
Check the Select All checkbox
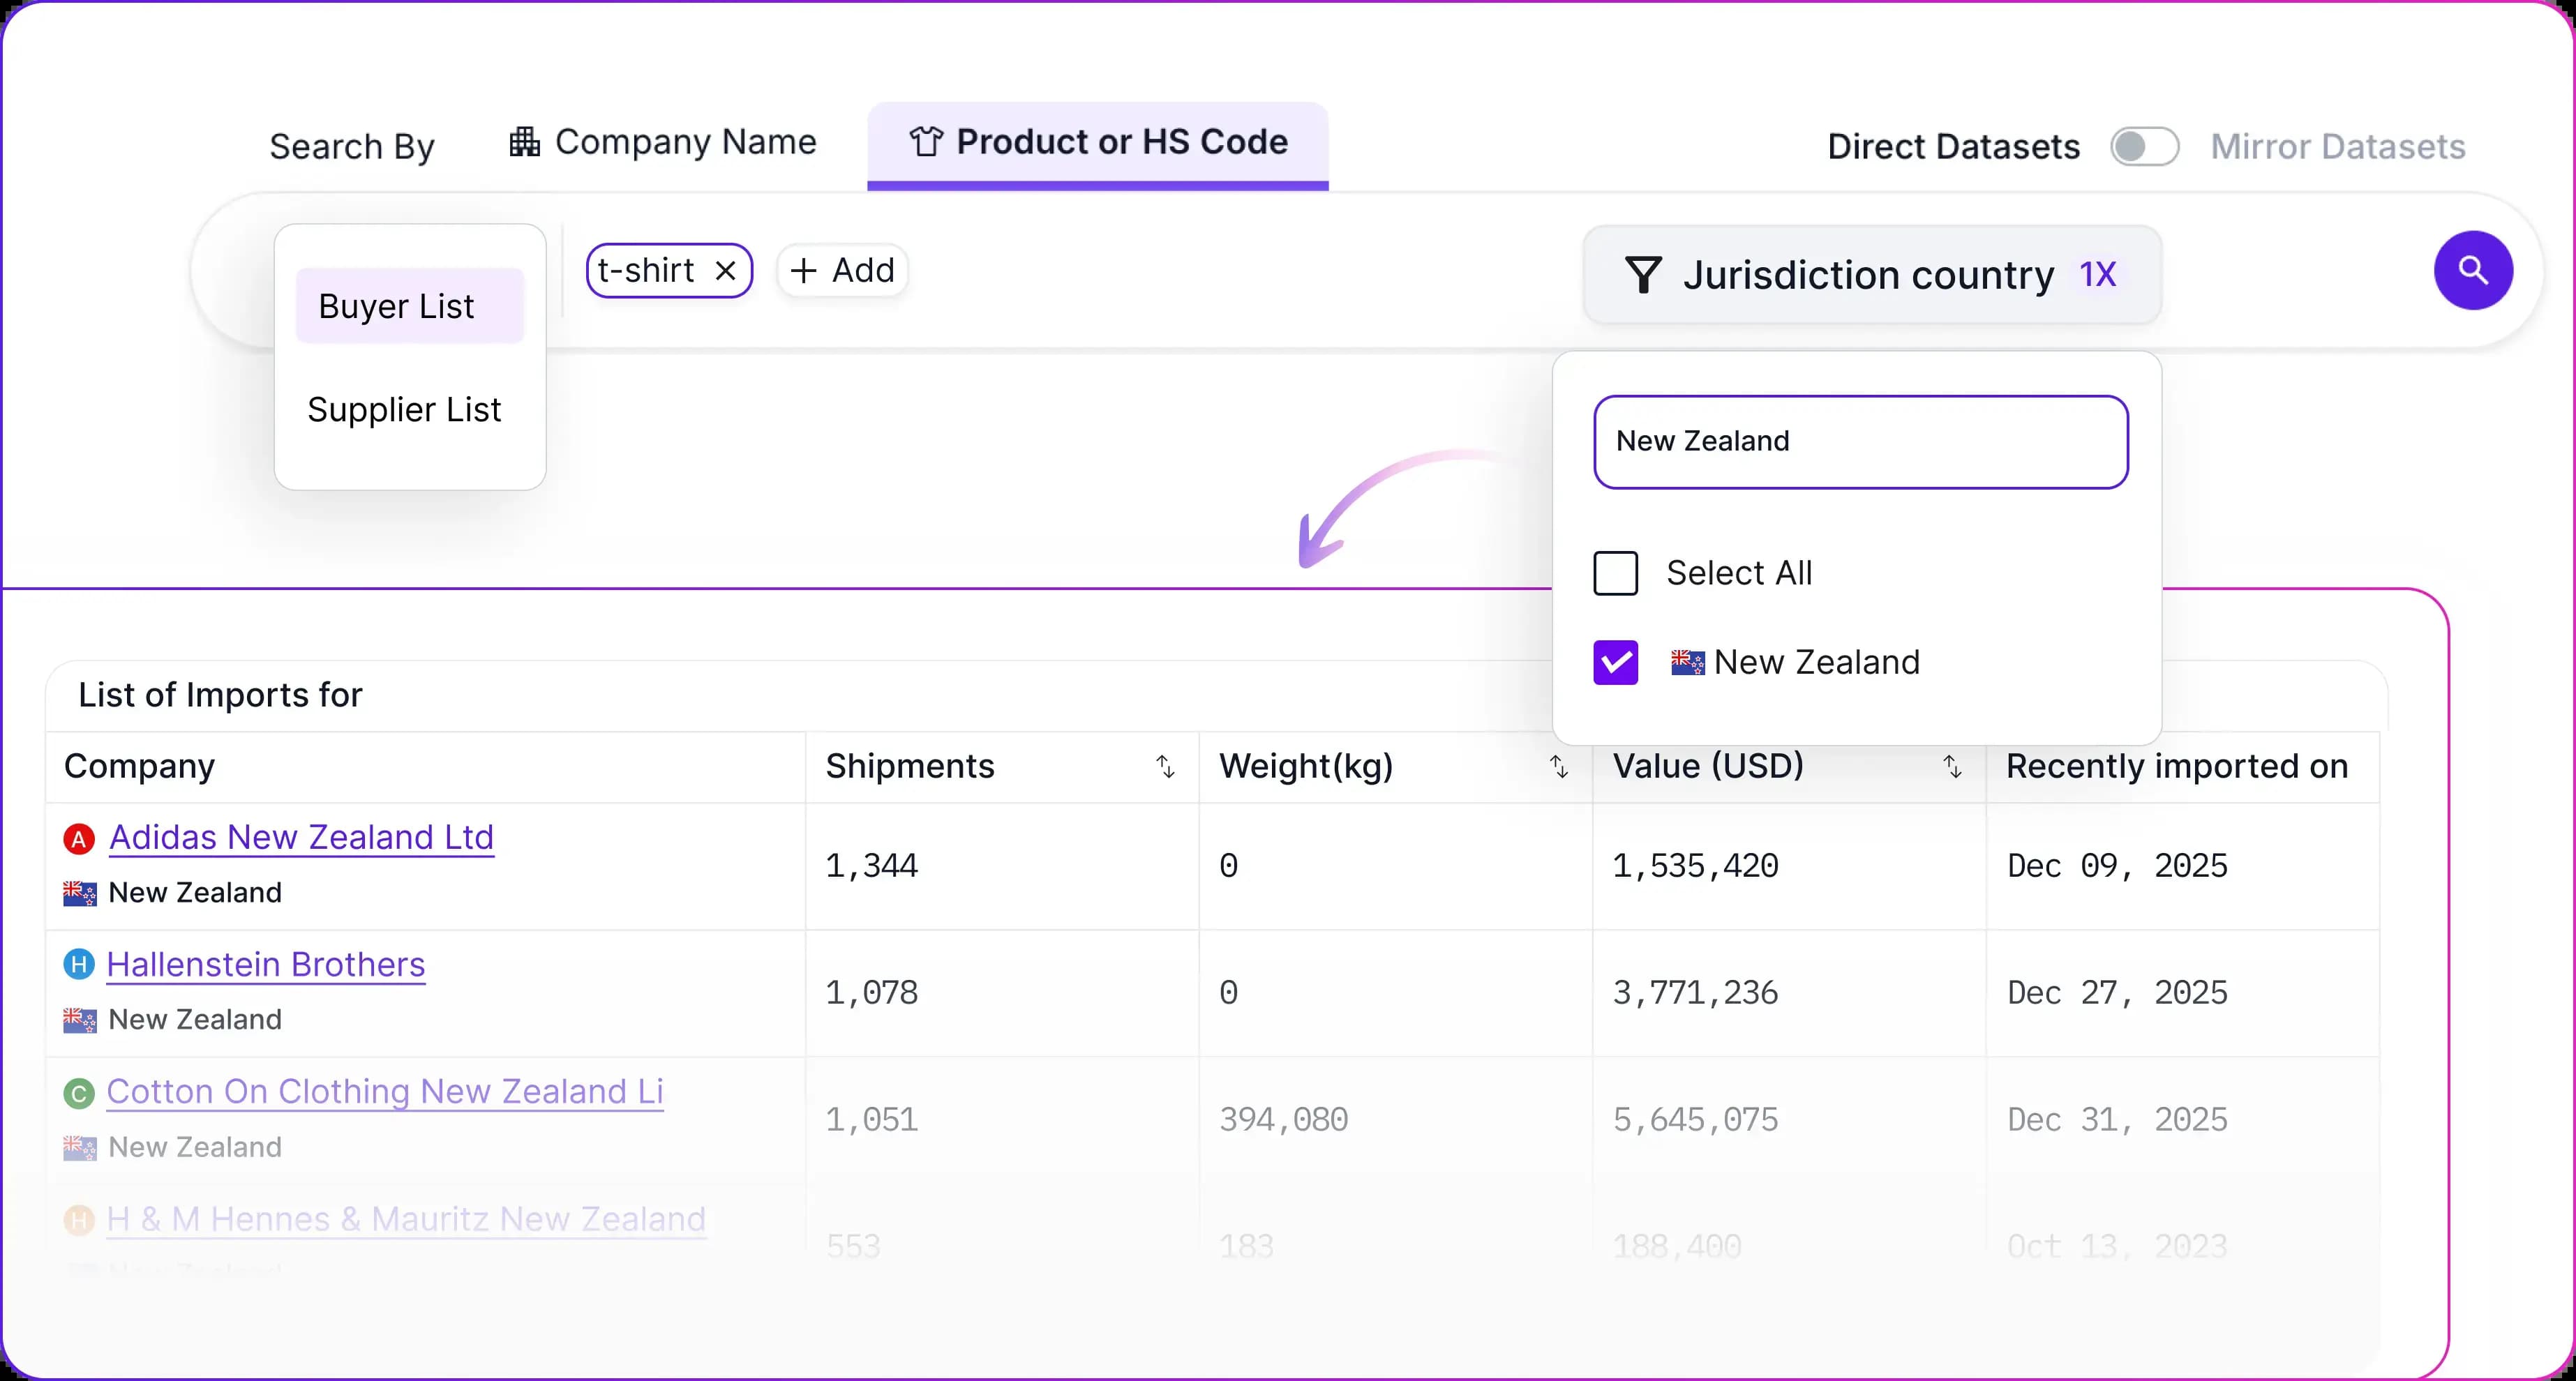point(1615,574)
